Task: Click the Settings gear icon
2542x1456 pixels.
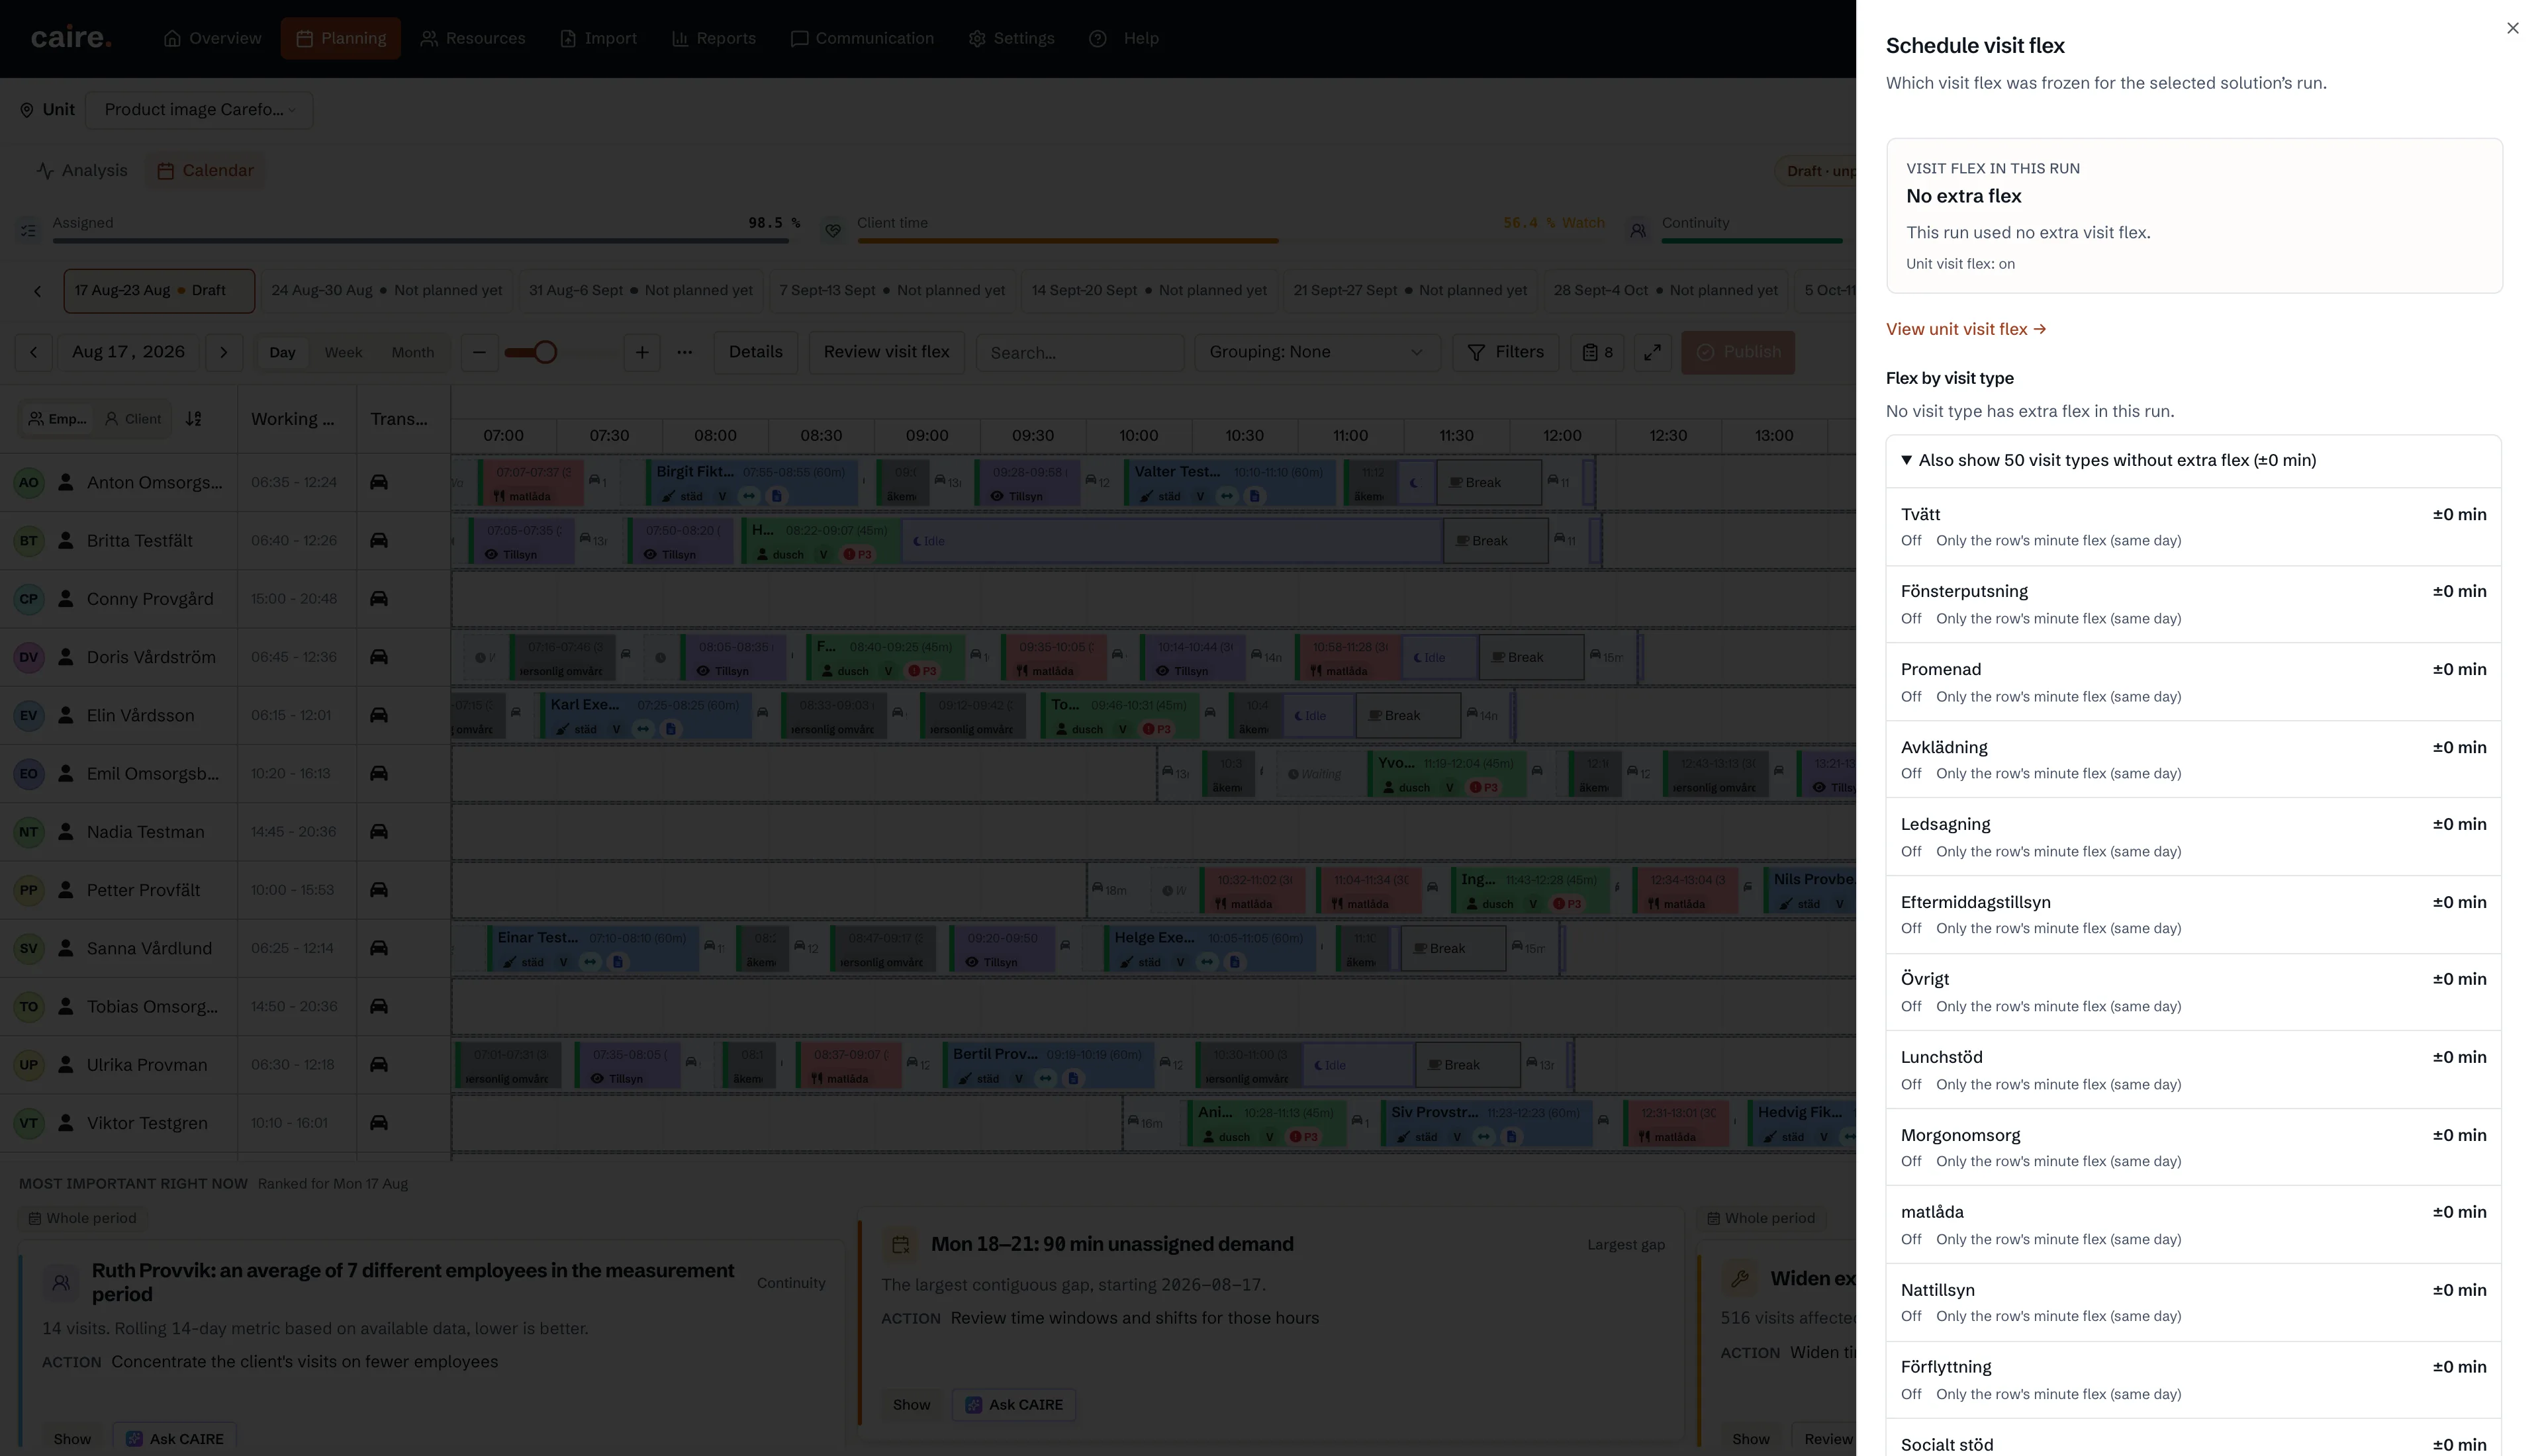Action: (977, 38)
